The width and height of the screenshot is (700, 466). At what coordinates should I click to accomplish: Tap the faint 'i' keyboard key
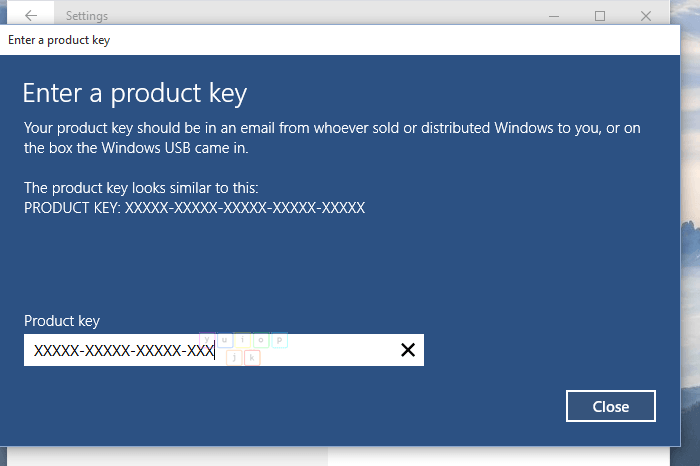pyautogui.click(x=243, y=340)
